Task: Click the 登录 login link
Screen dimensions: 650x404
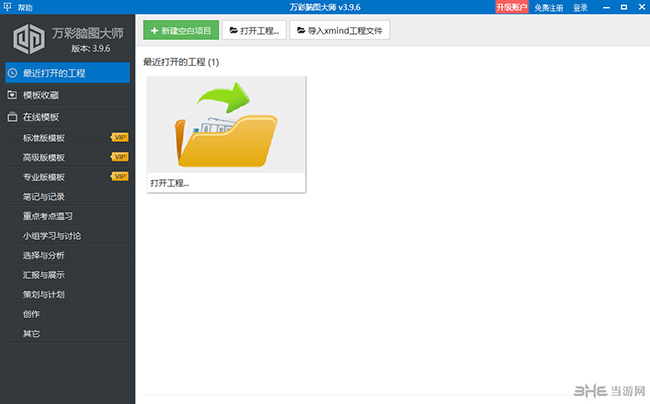Action: [x=580, y=7]
